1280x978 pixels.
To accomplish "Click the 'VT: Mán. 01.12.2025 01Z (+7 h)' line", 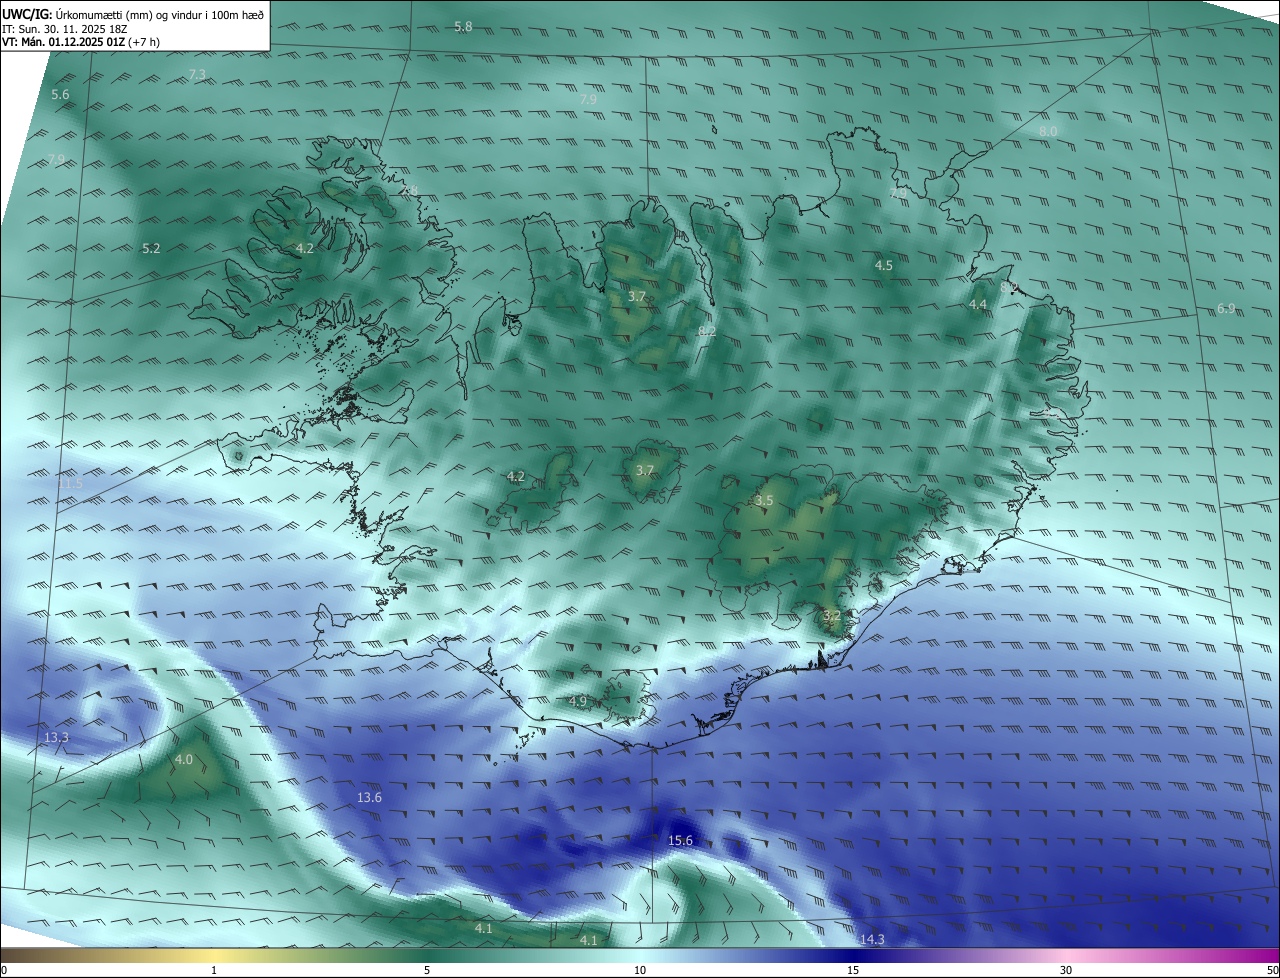I will pyautogui.click(x=81, y=42).
